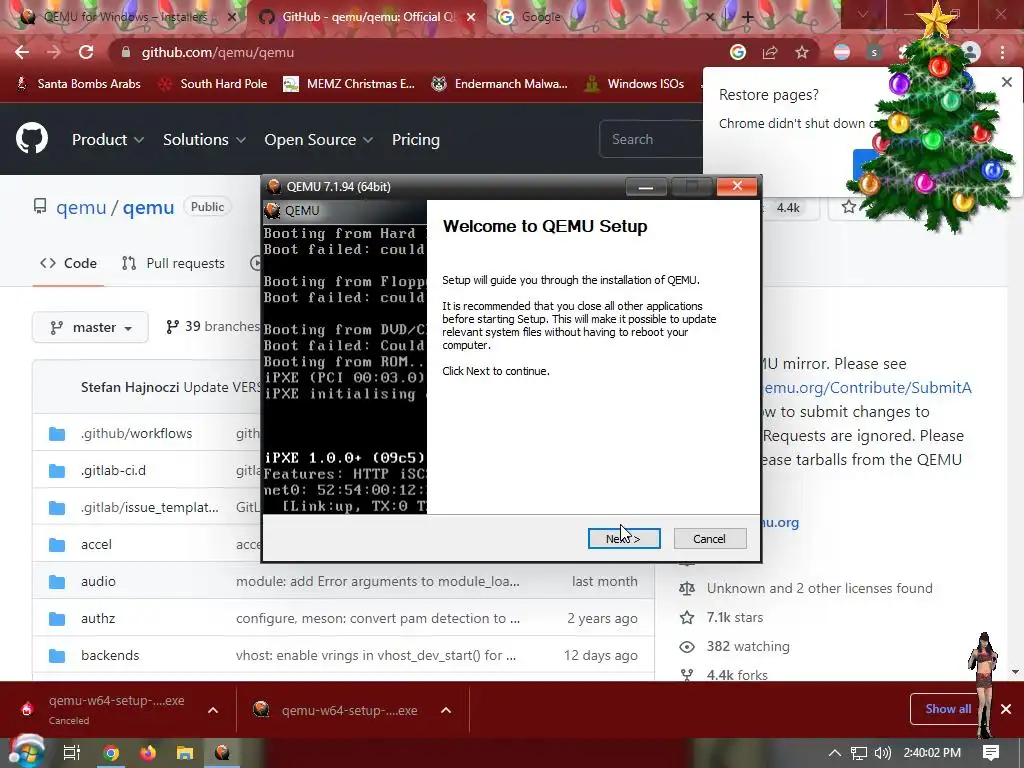The image size is (1024, 768).
Task: Bookmark this page with the star icon
Action: coord(802,52)
